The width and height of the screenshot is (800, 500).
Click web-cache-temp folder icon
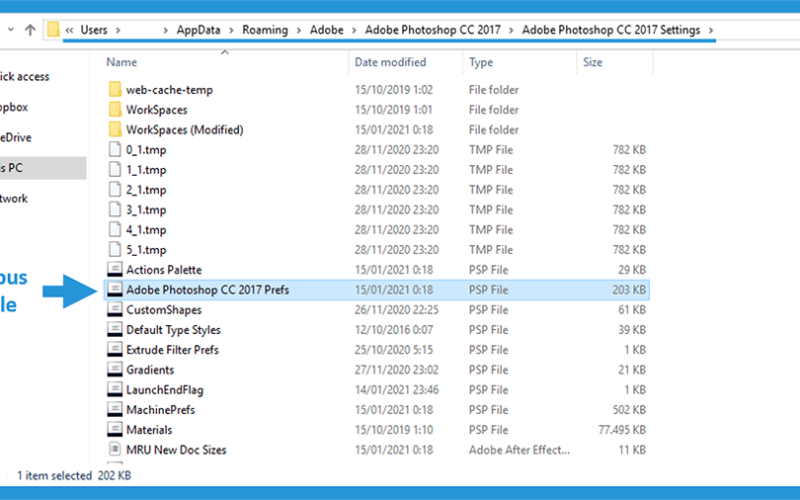click(x=115, y=90)
